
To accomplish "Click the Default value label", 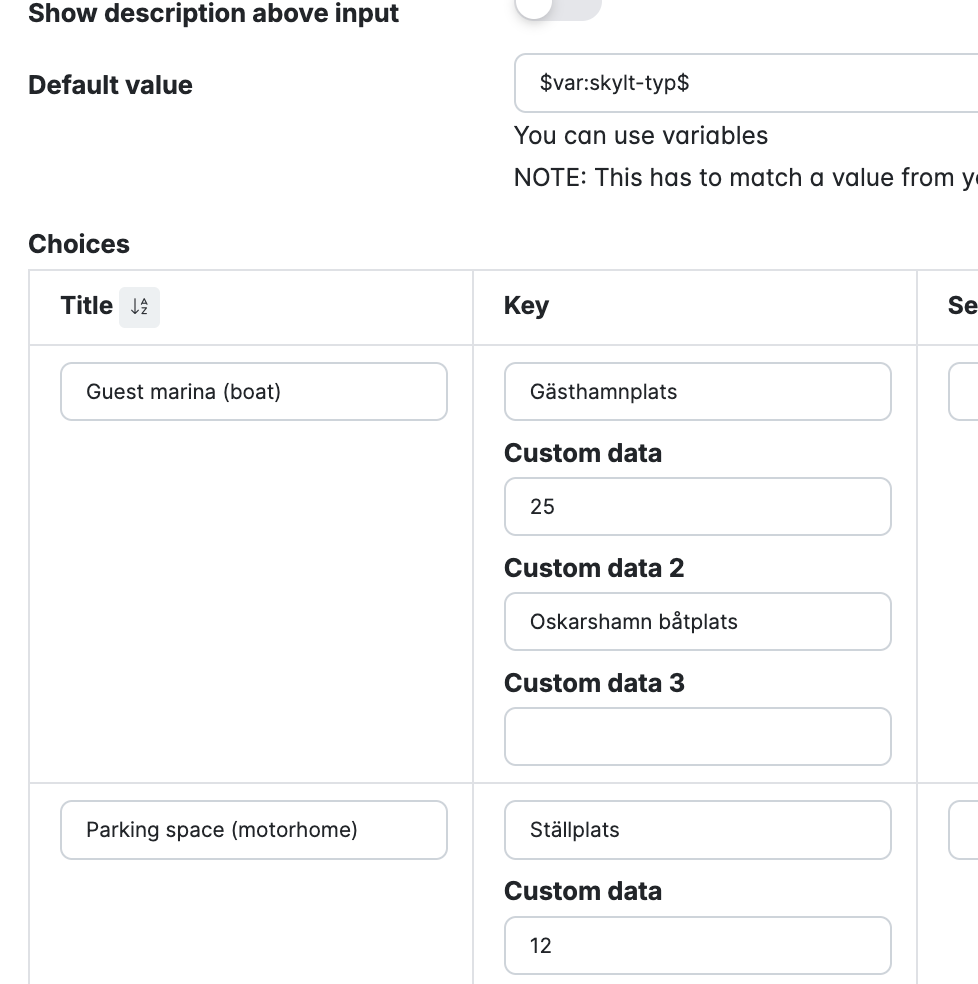I will click(110, 85).
